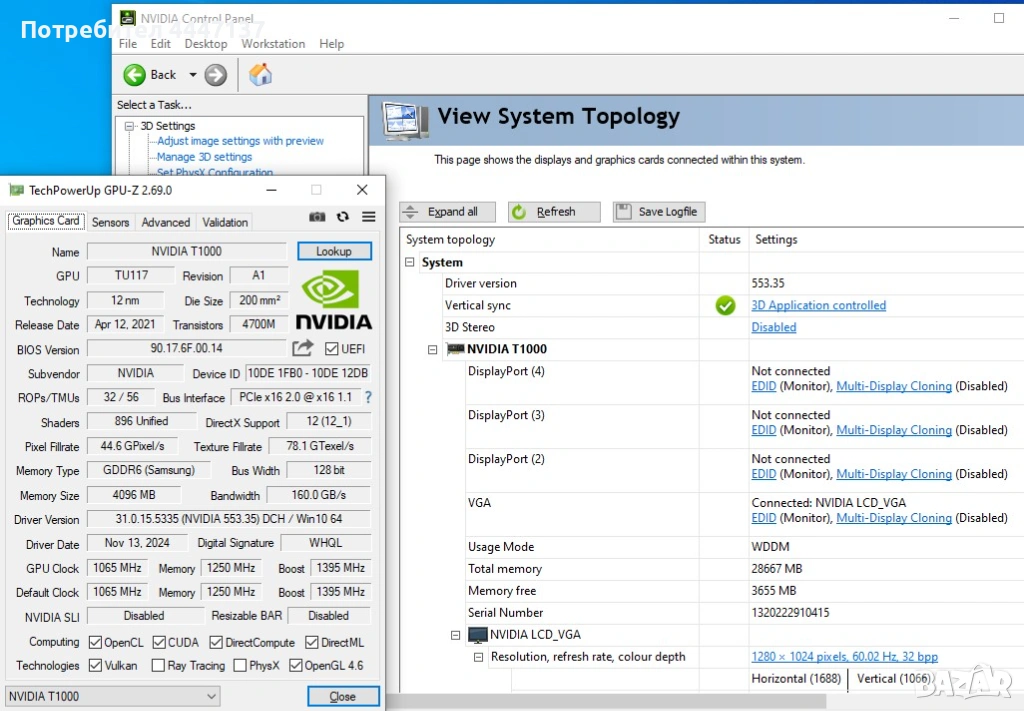The width and height of the screenshot is (1024, 711).
Task: Open the Workstation menu
Action: coord(273,44)
